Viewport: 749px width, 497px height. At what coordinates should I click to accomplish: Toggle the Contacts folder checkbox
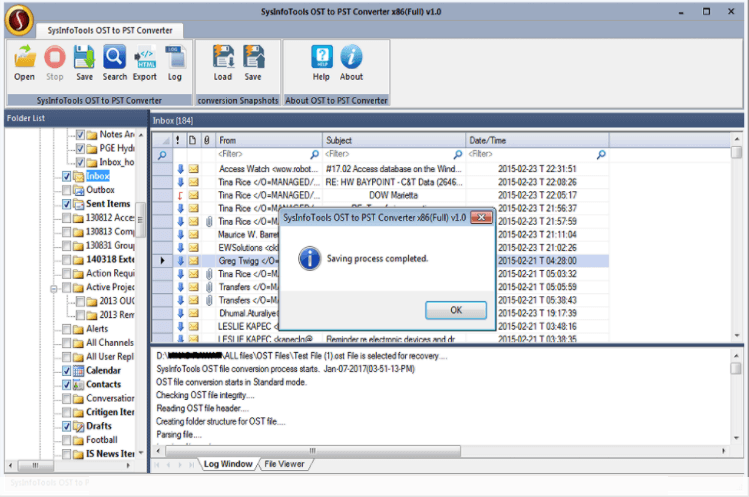click(66, 385)
